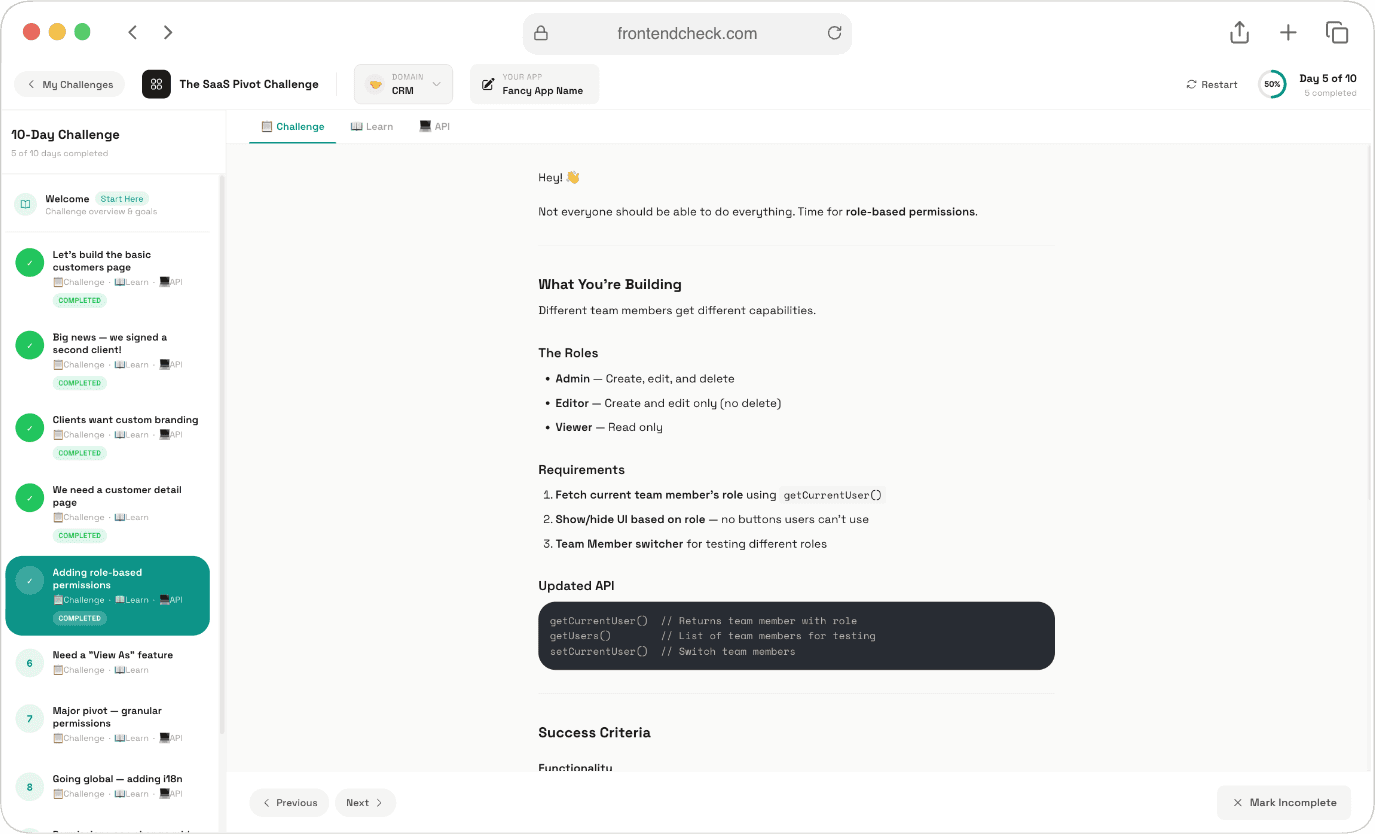Toggle the checkmark on basic customers page task
The image size is (1375, 834).
point(29,262)
